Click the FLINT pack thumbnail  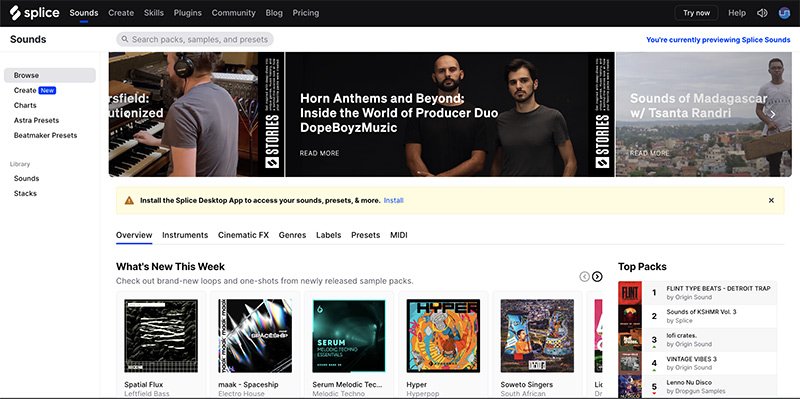(630, 292)
